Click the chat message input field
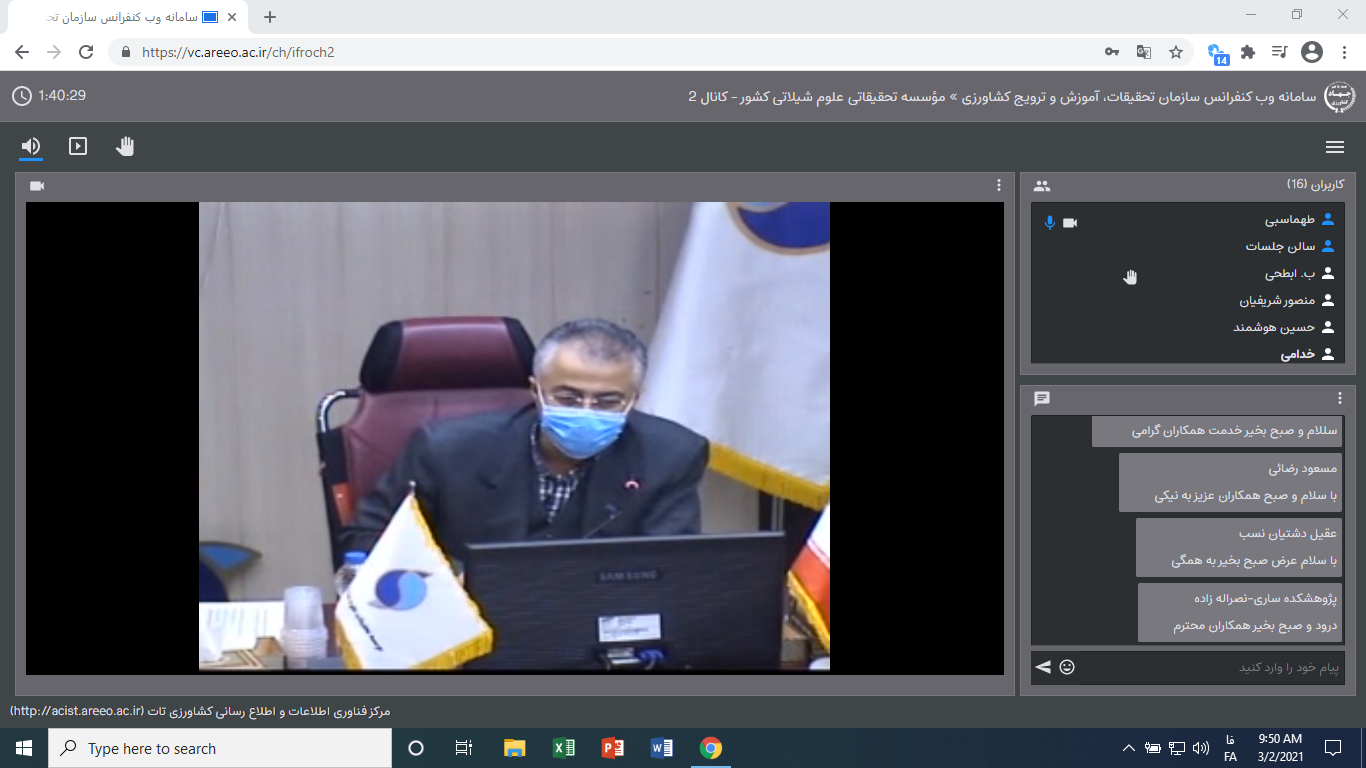 pyautogui.click(x=1210, y=667)
